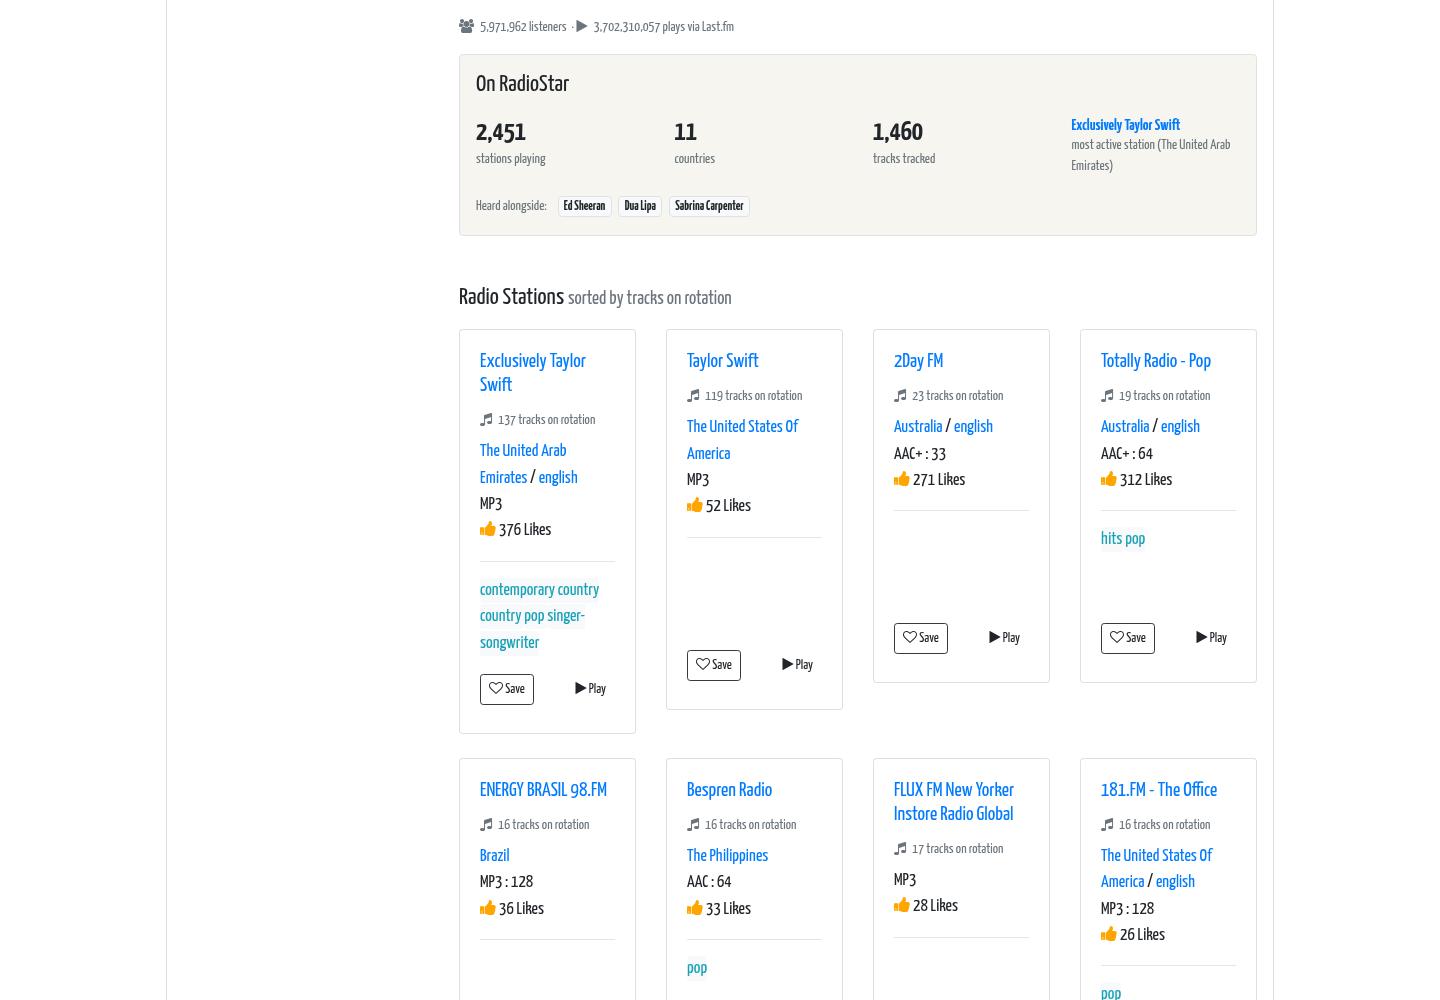1440x1000 pixels.
Task: Click thumbs-up icon beside 271 Likes
Action: pyautogui.click(x=902, y=479)
